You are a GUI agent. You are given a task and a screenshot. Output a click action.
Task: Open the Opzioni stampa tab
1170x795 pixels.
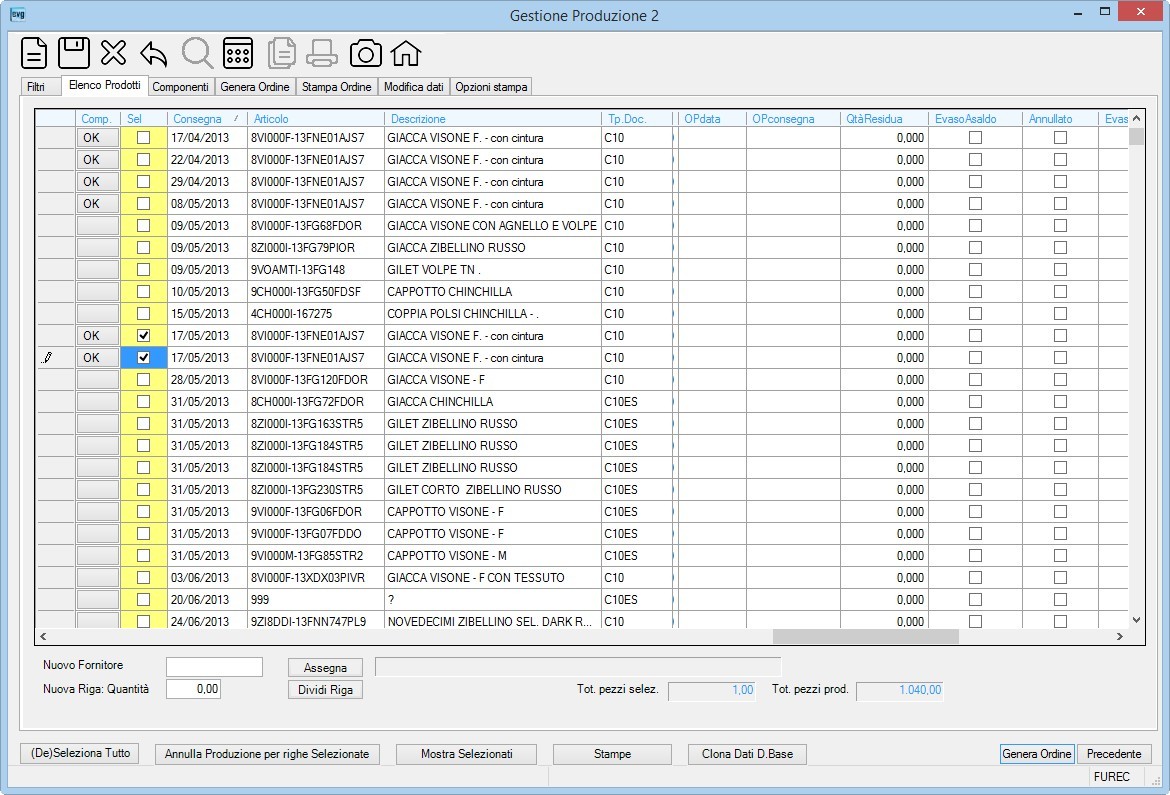pos(491,87)
